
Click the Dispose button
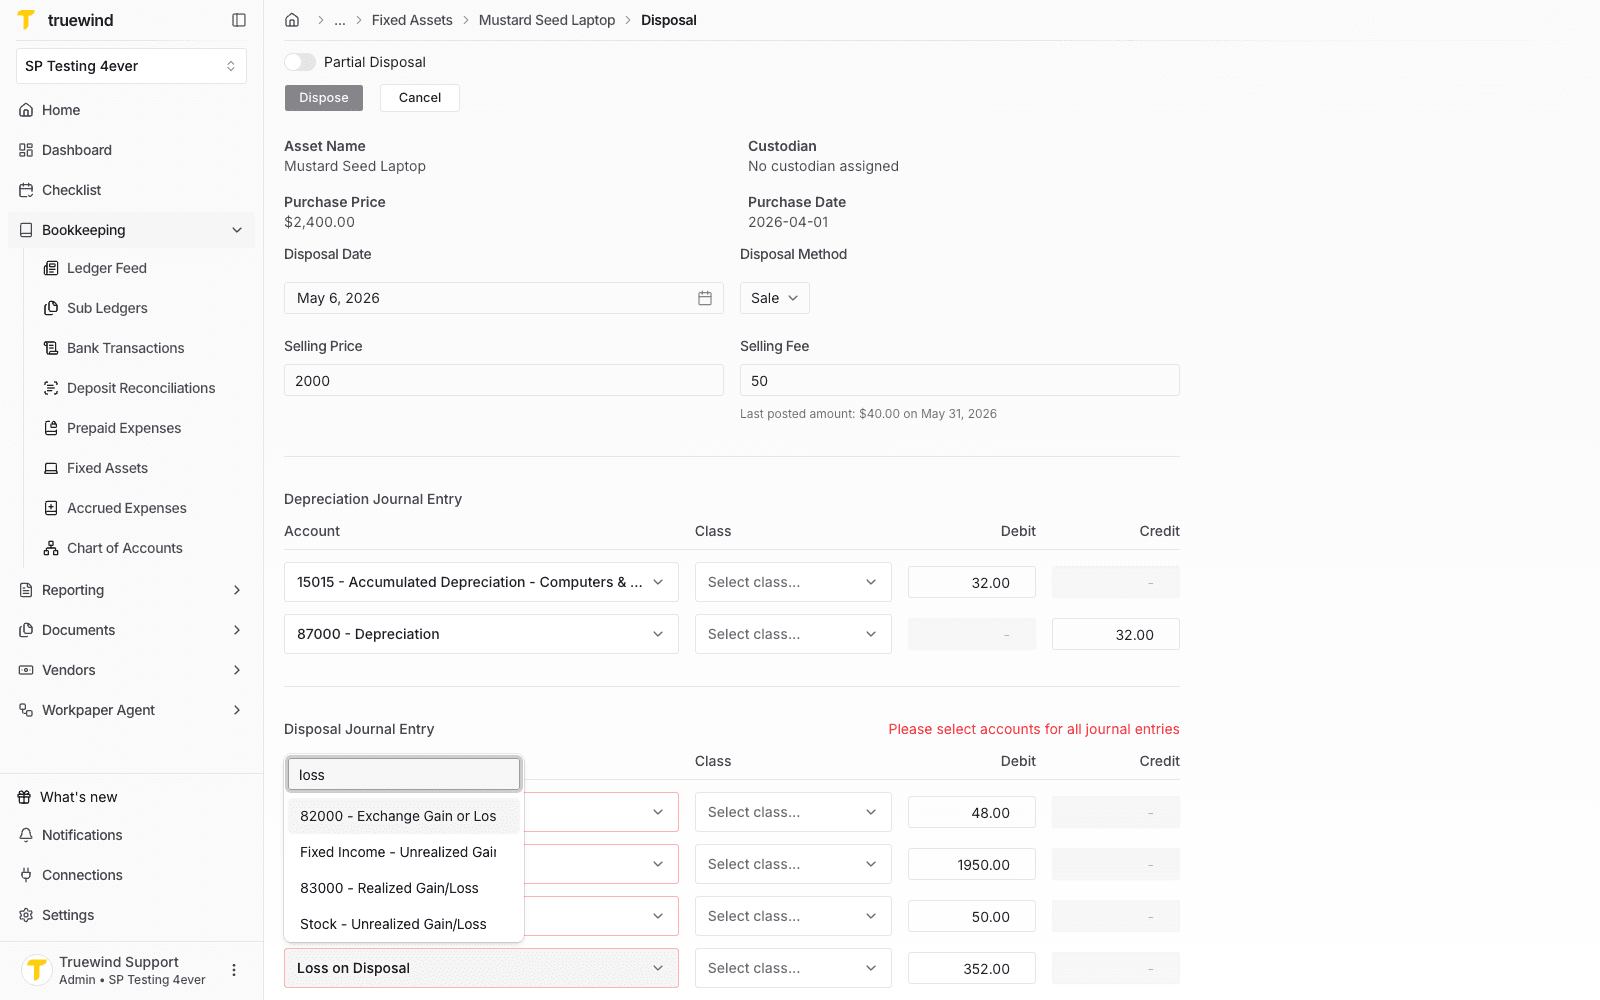click(324, 98)
